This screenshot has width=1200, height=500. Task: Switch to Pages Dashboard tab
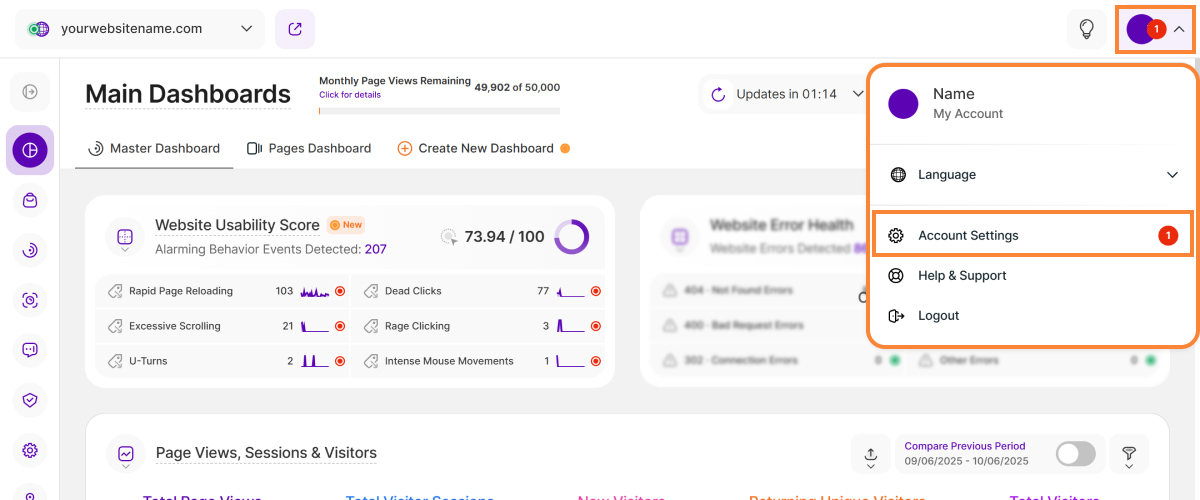pyautogui.click(x=309, y=148)
